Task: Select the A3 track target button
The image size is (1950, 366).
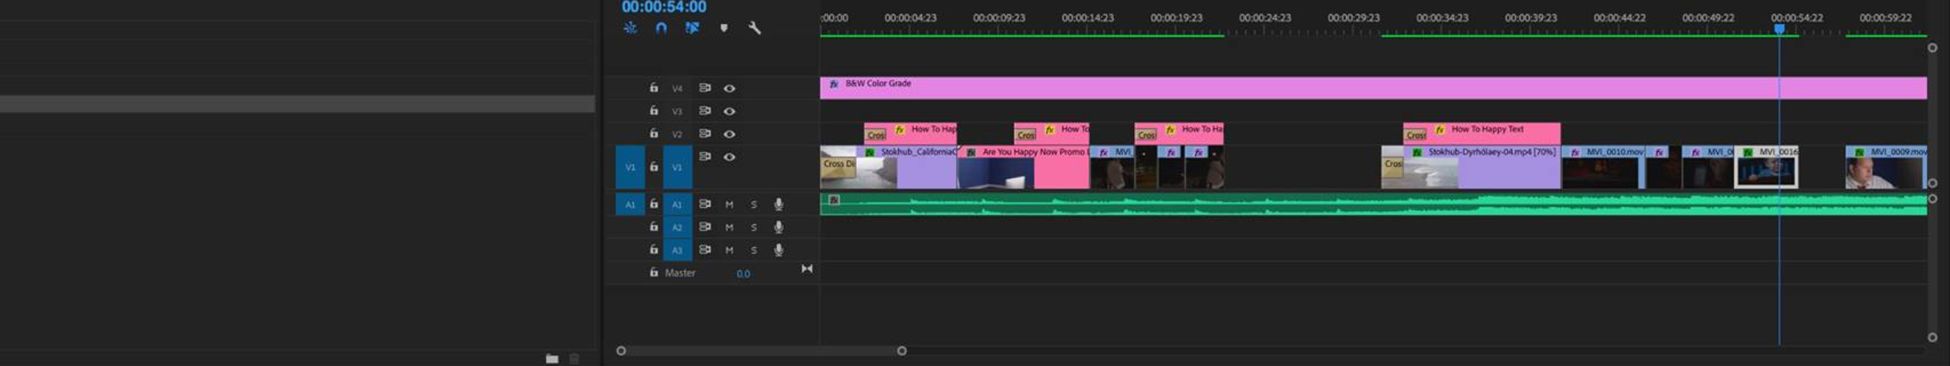Action: click(677, 250)
